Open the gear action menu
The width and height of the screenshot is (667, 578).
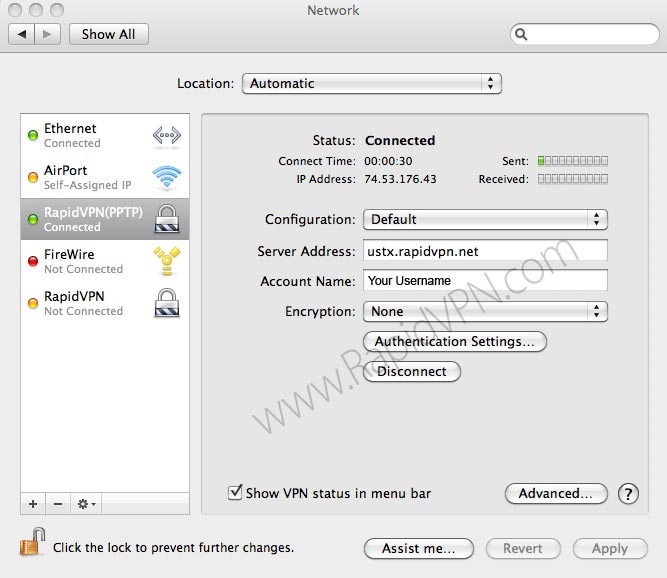pos(86,504)
